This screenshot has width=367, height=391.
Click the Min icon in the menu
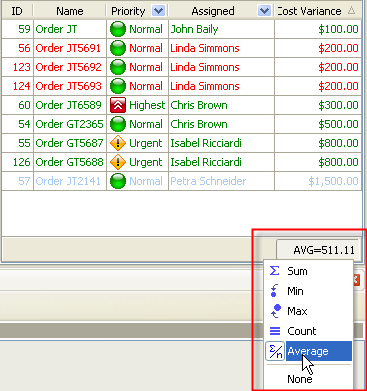[274, 291]
